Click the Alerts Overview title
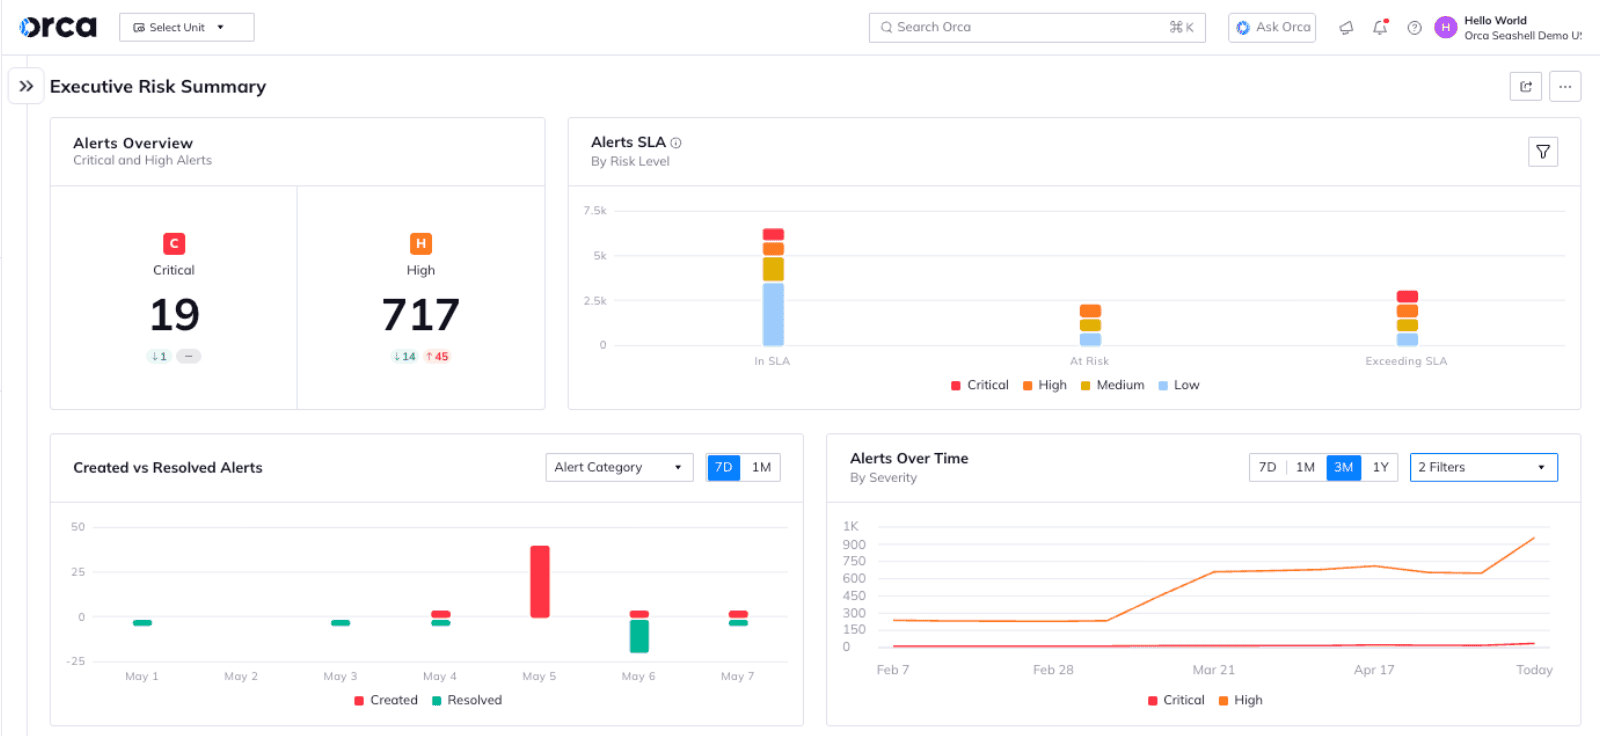The width and height of the screenshot is (1600, 736). (x=133, y=143)
